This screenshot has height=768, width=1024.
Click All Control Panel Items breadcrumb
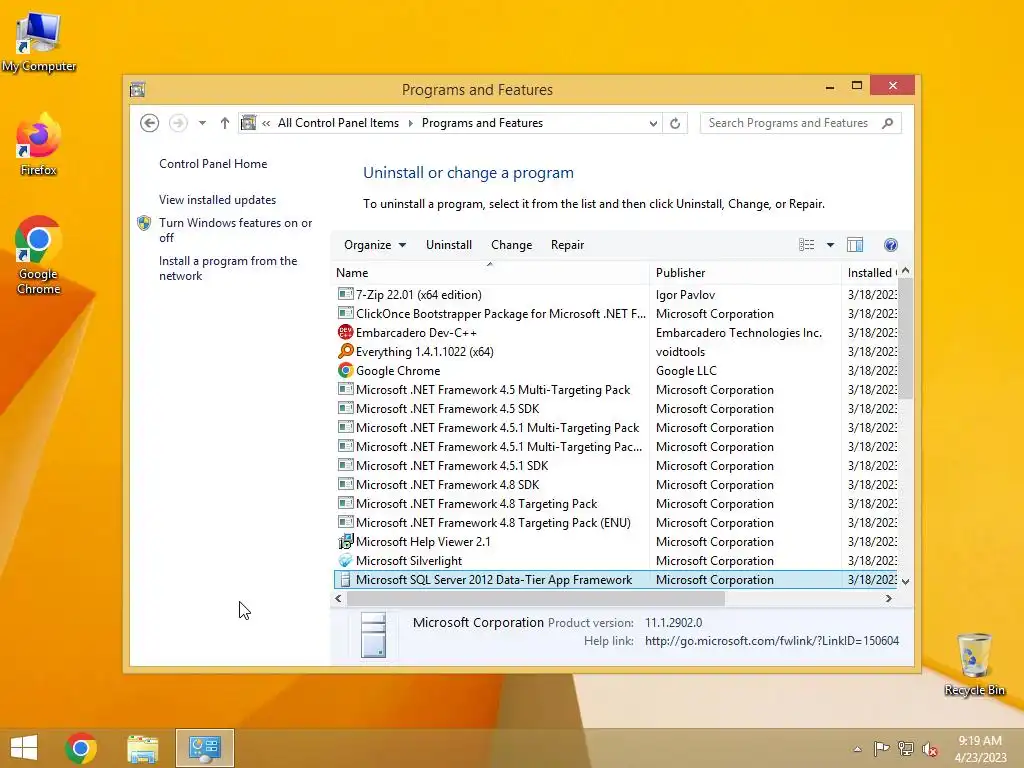tap(338, 123)
